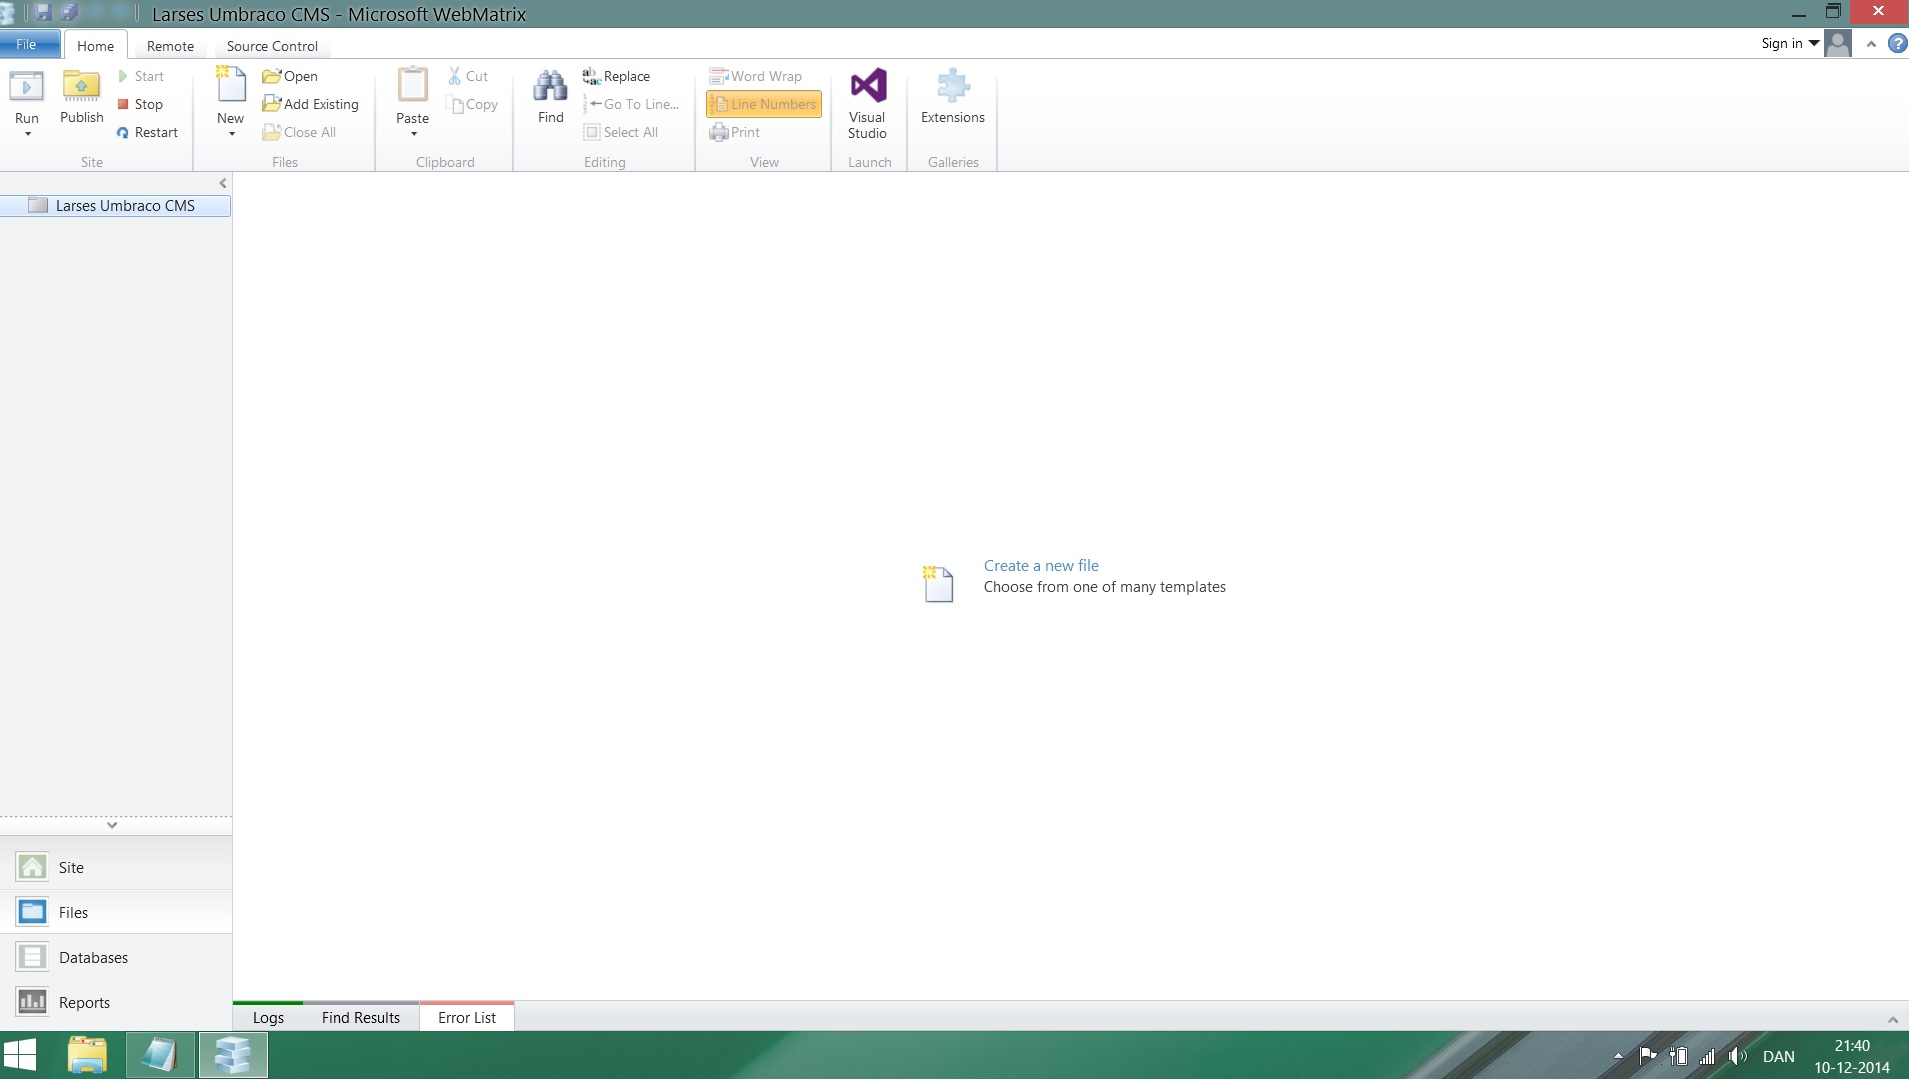Switch to the Home ribbon tab
This screenshot has width=1909, height=1081.
(x=95, y=46)
